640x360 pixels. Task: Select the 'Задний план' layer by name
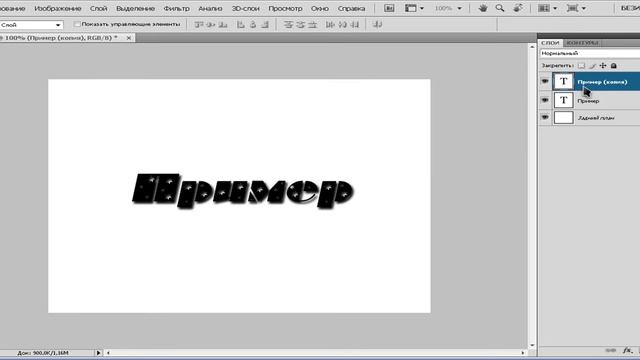596,118
